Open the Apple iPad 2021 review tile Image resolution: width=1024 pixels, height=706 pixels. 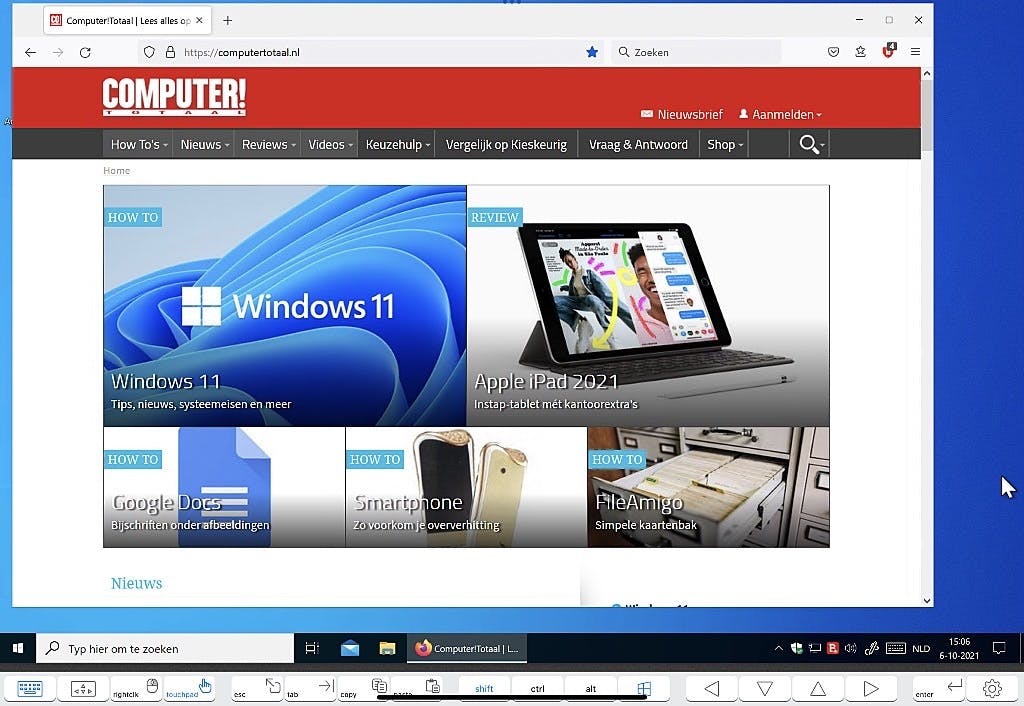tap(648, 306)
